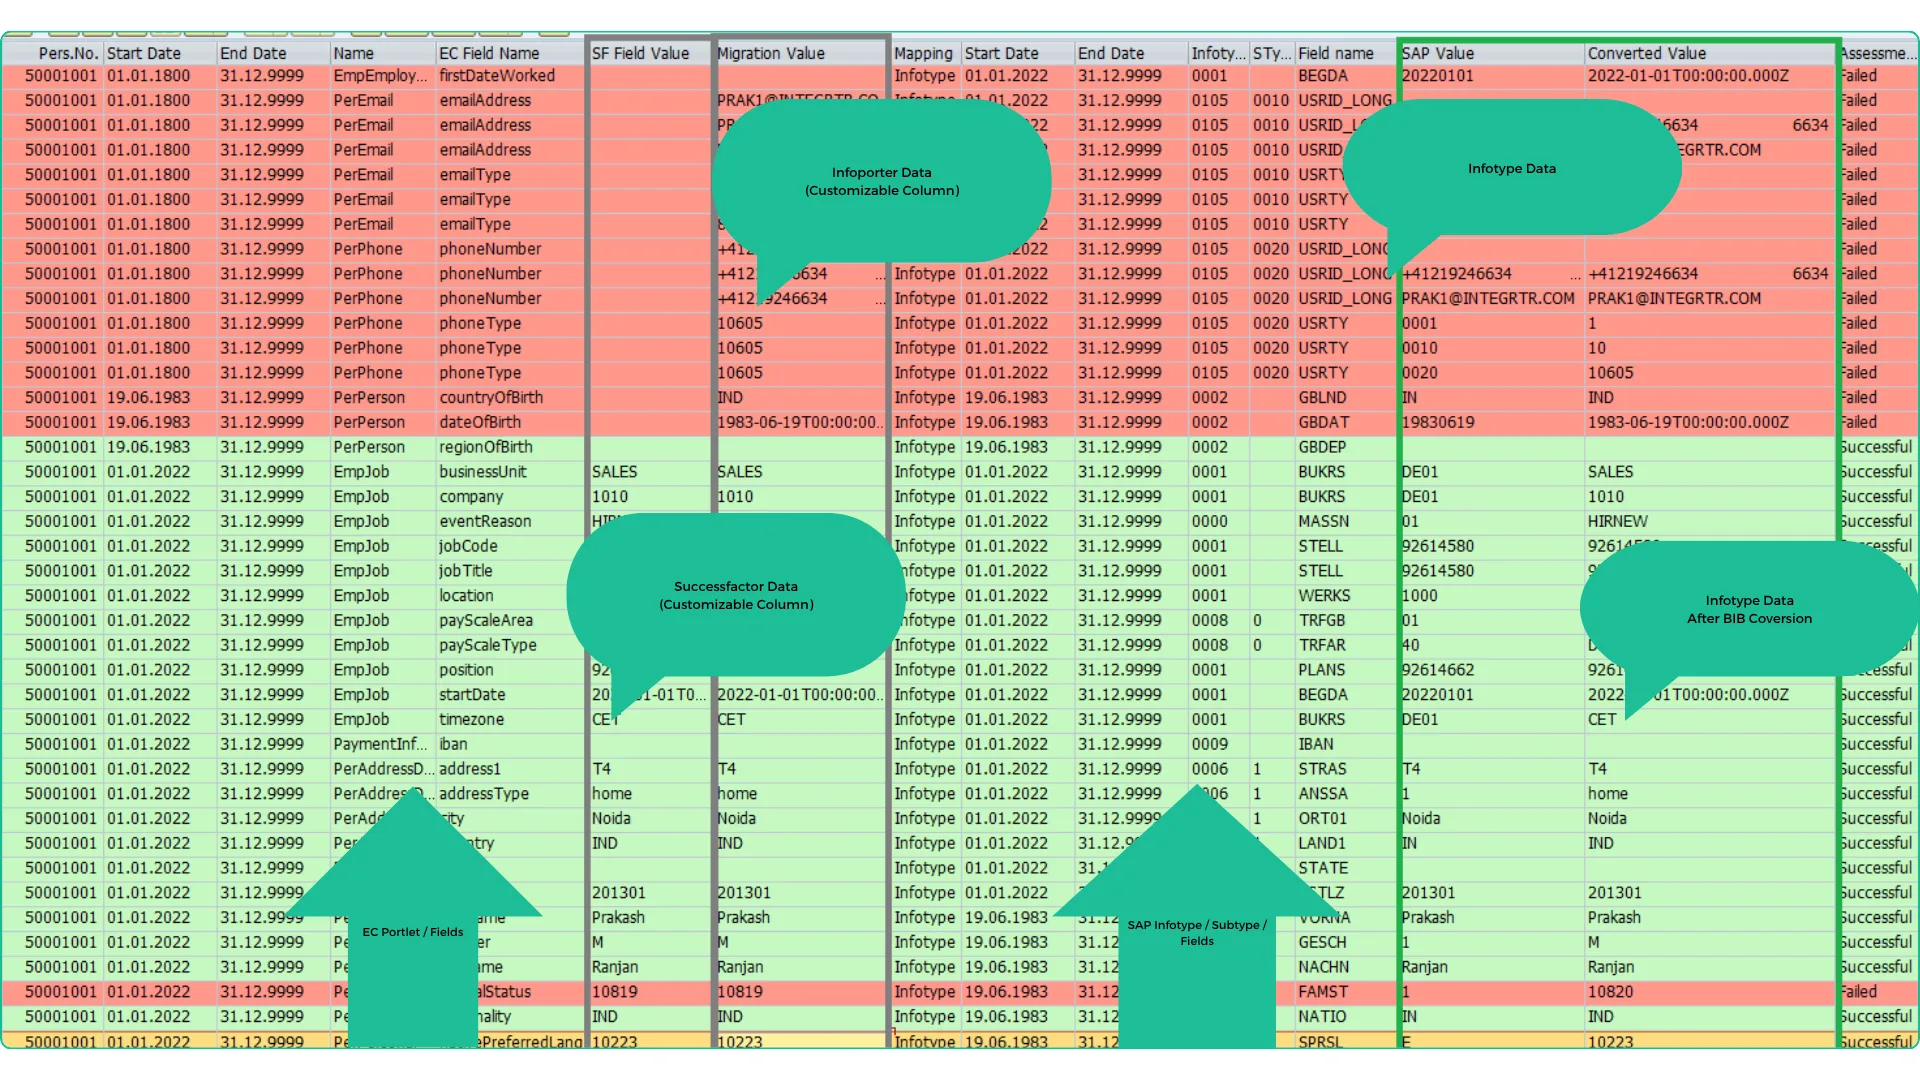Click Start Date header beside Mapping
This screenshot has height=1080, width=1920.
(1018, 53)
